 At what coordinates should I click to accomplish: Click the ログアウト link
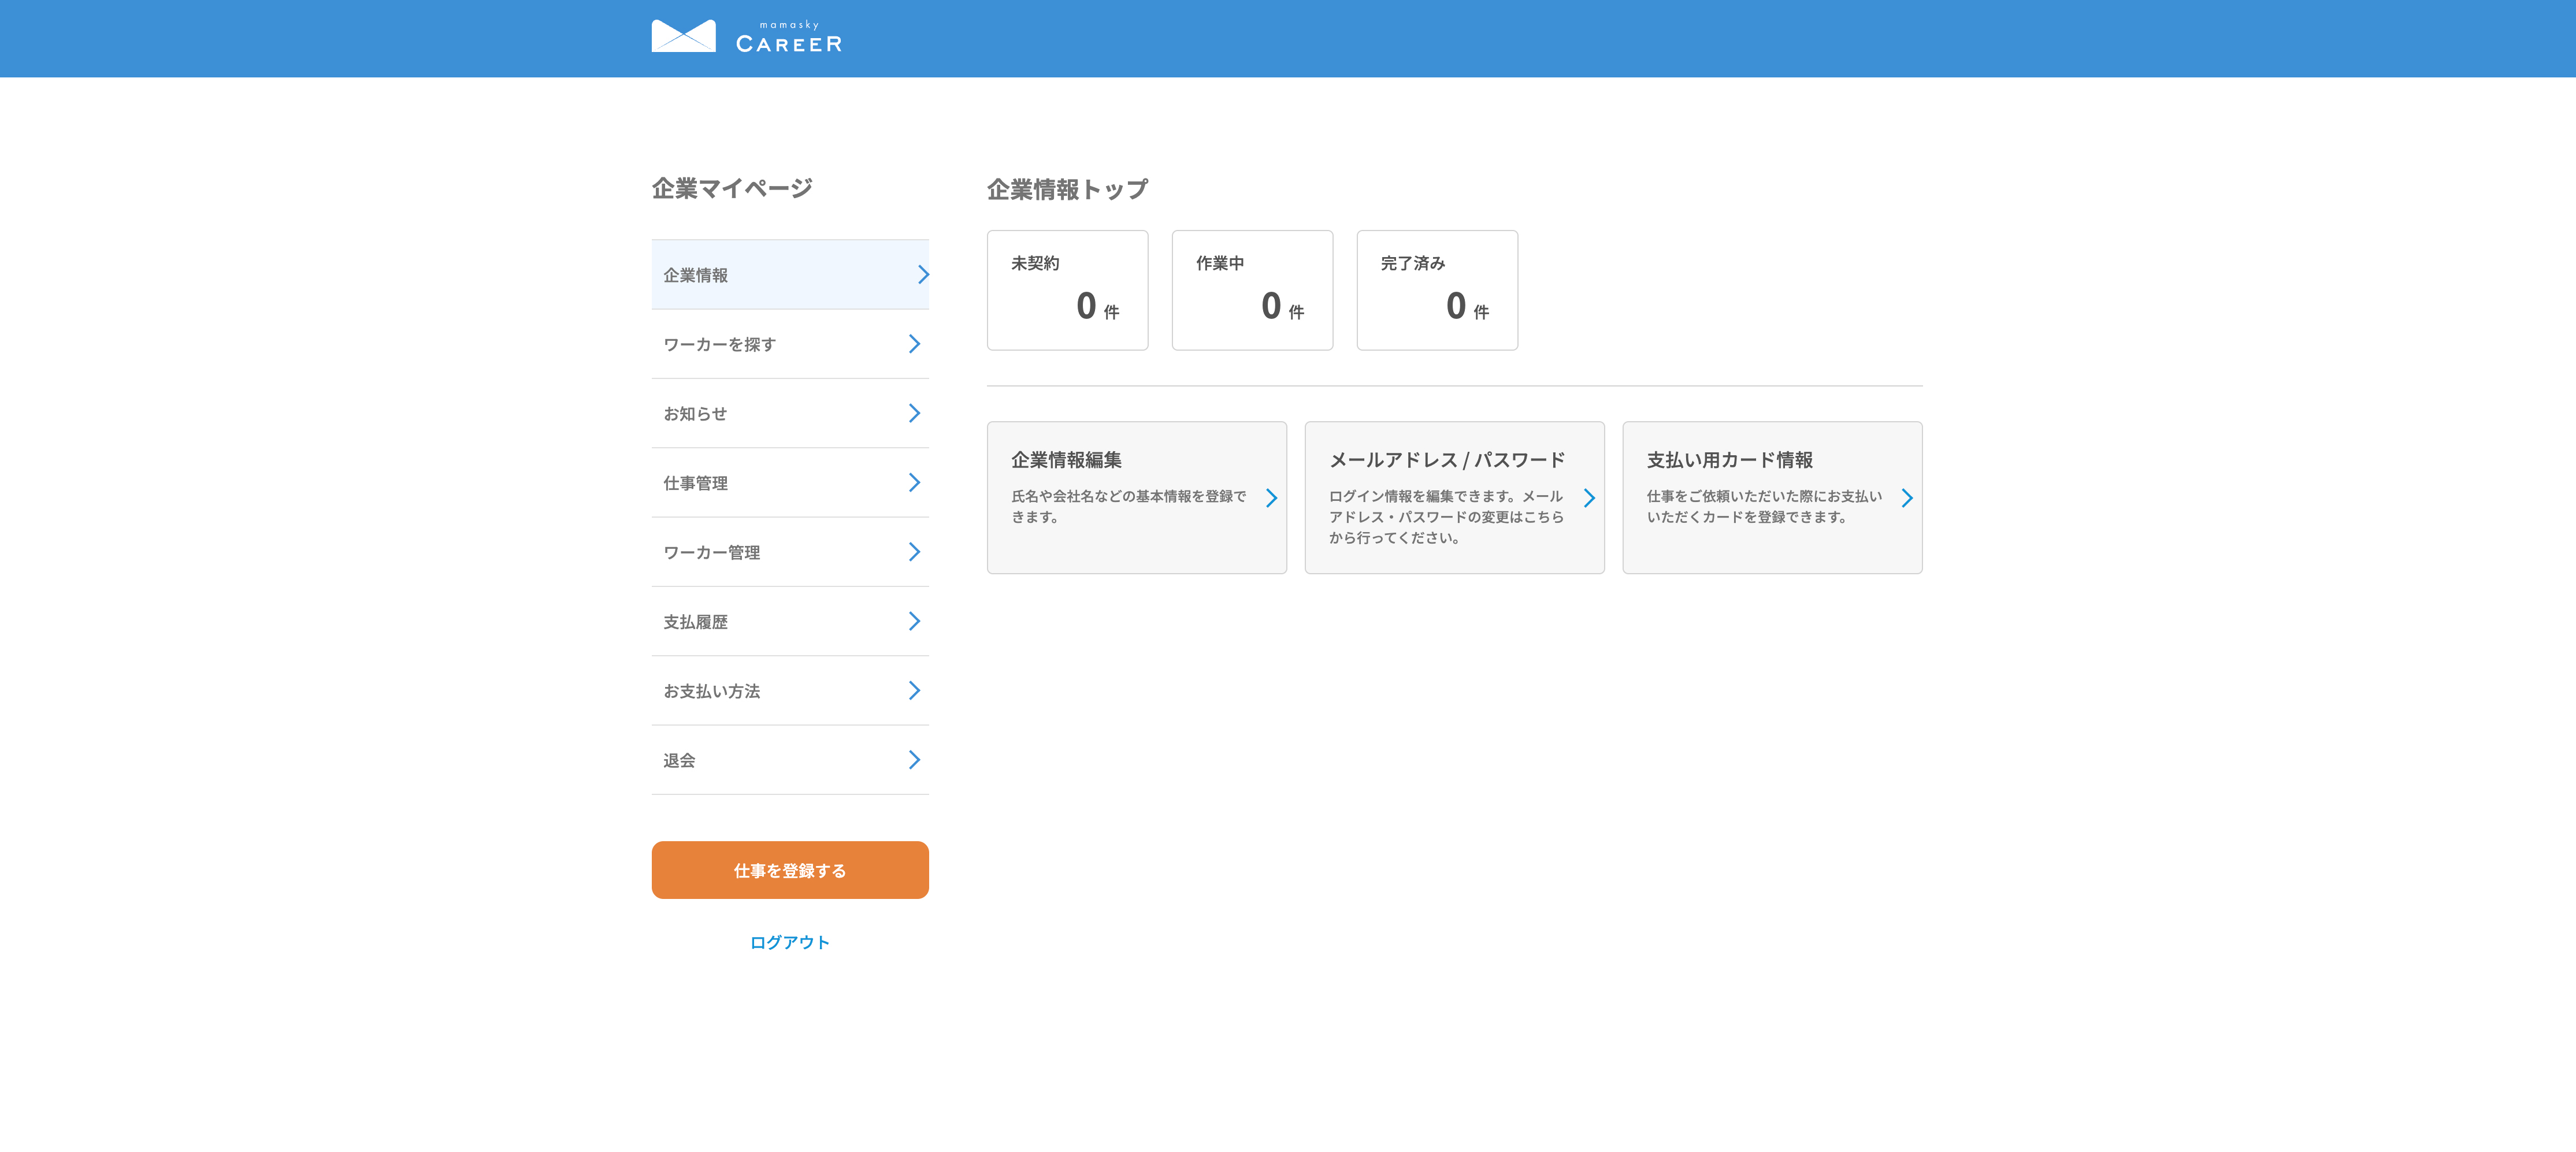click(789, 942)
